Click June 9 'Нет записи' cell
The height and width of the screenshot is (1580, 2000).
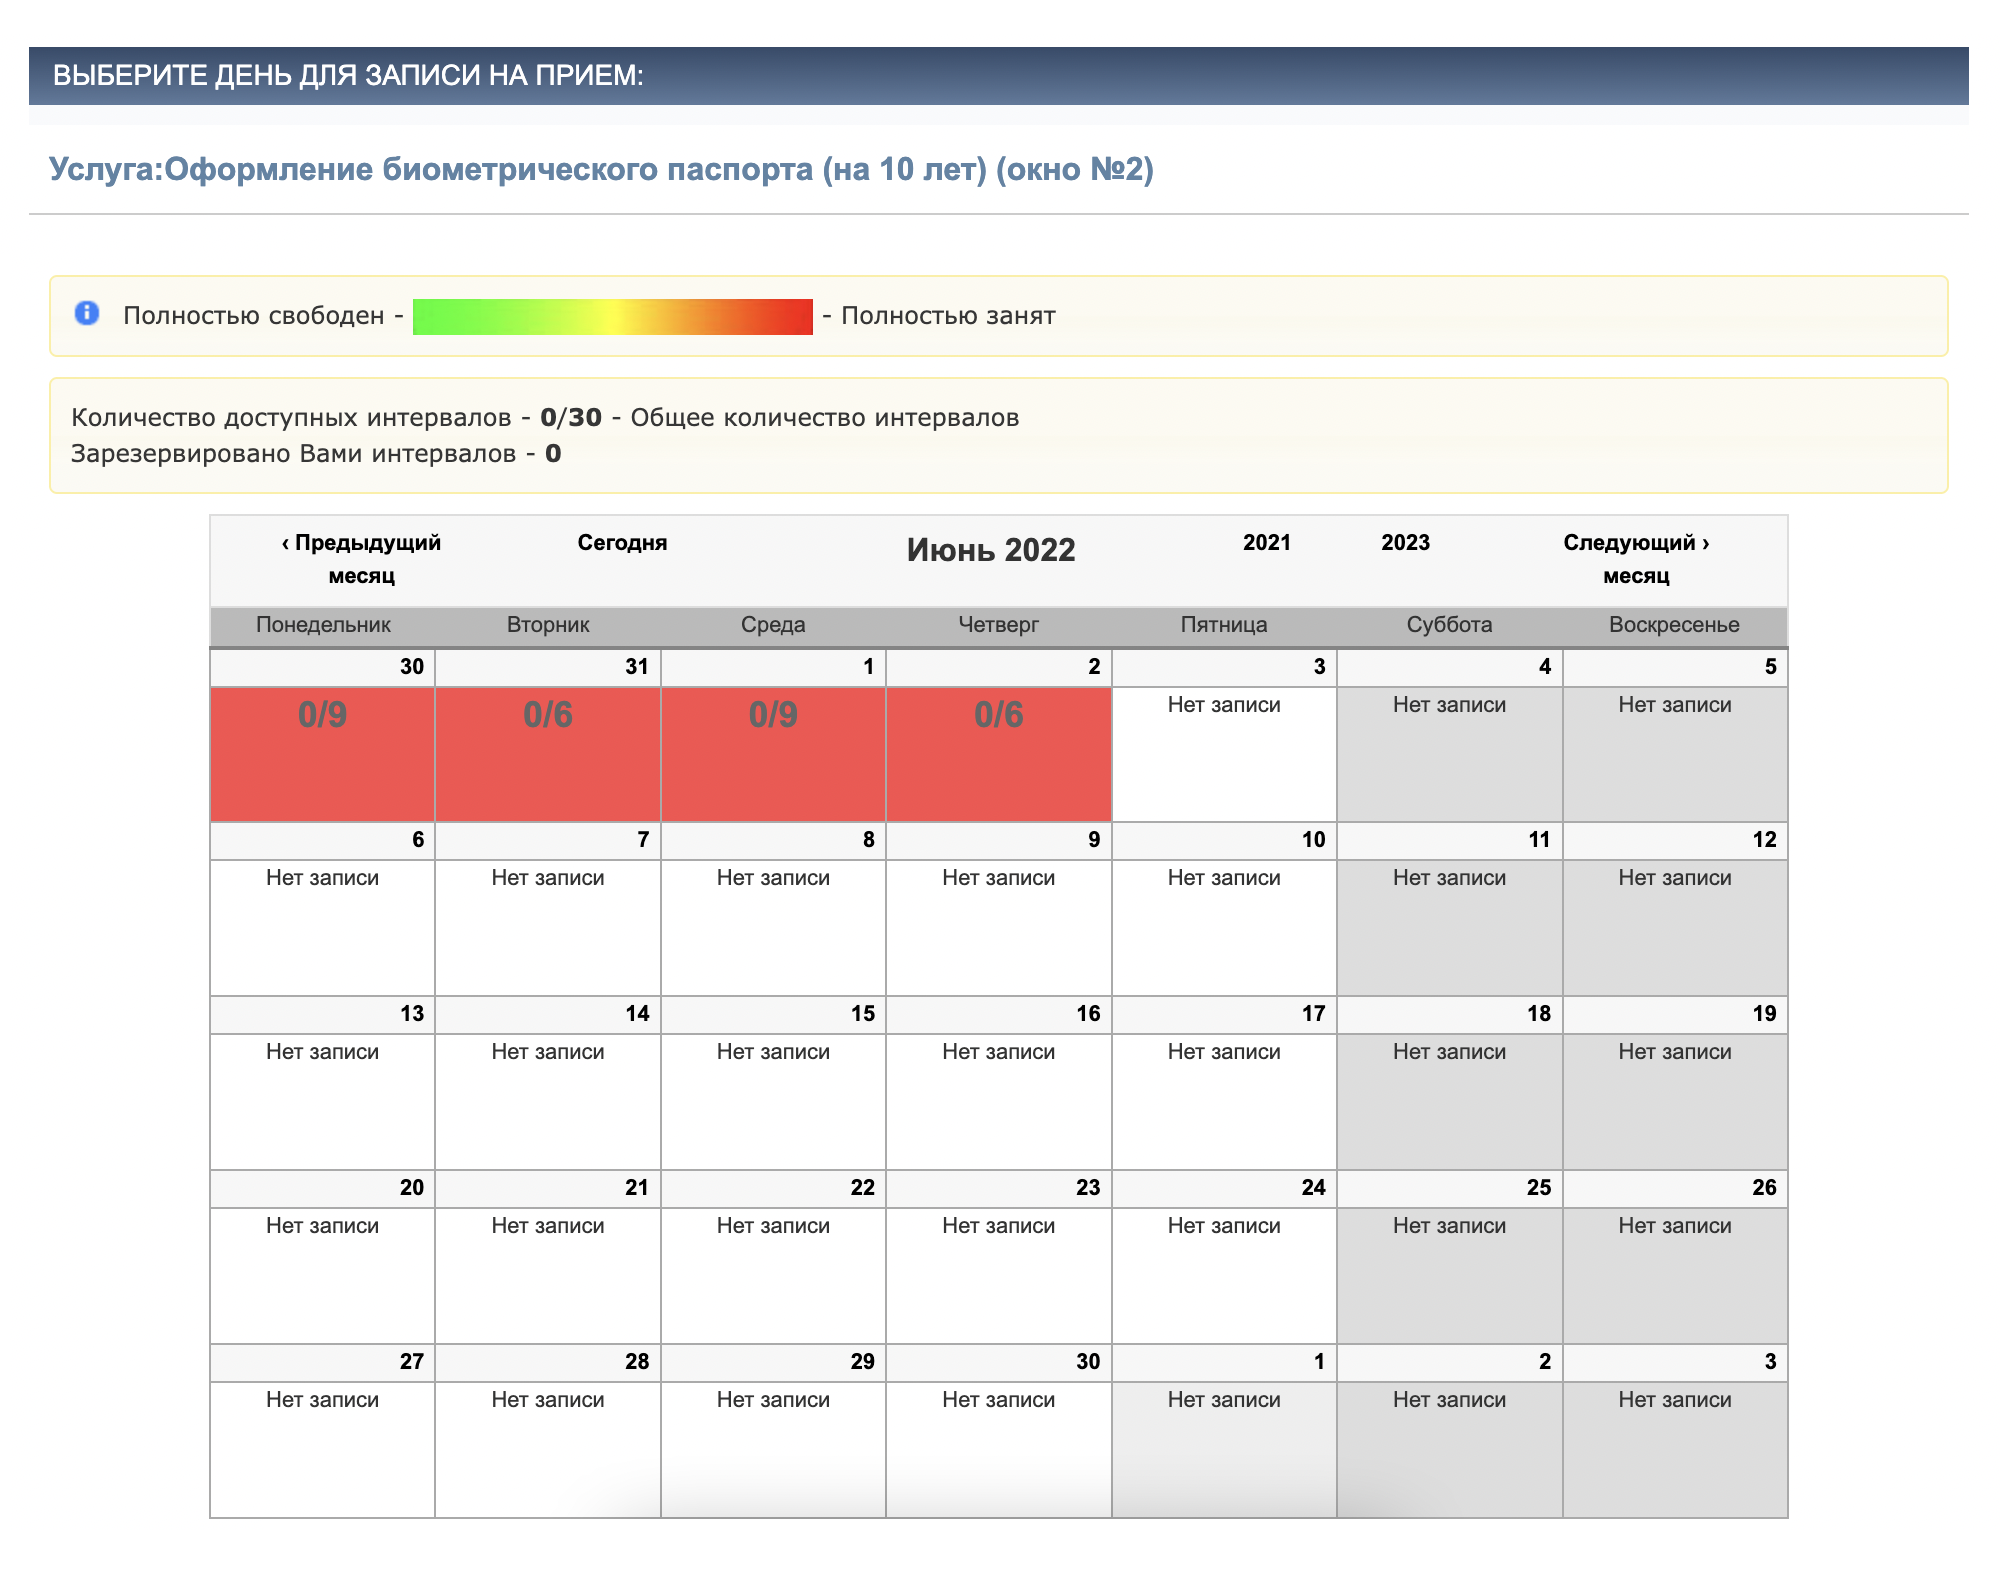pos(999,927)
